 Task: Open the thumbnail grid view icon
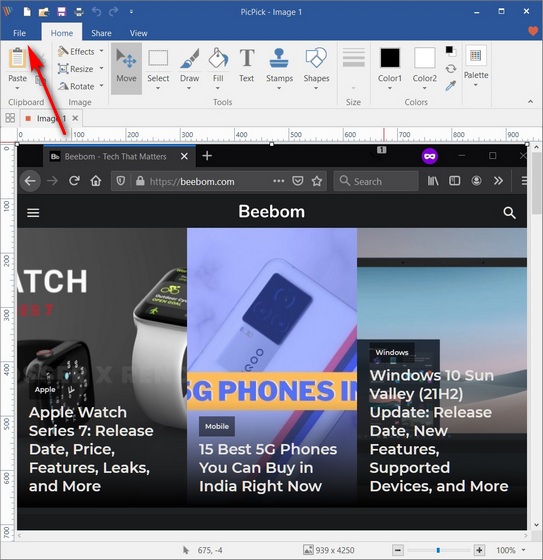click(x=10, y=118)
